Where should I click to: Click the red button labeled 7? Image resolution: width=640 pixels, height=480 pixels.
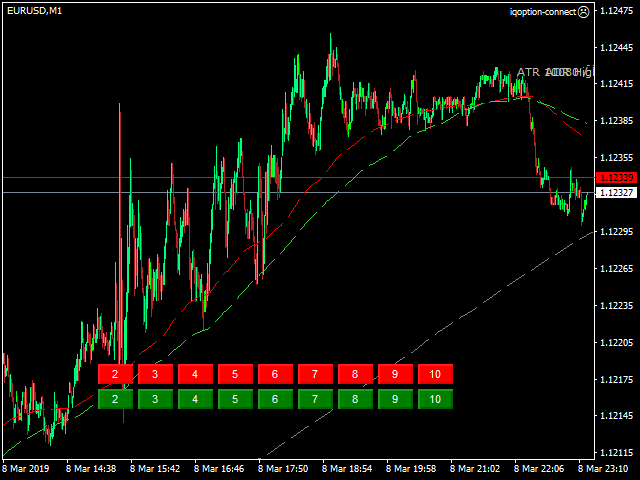tap(315, 374)
